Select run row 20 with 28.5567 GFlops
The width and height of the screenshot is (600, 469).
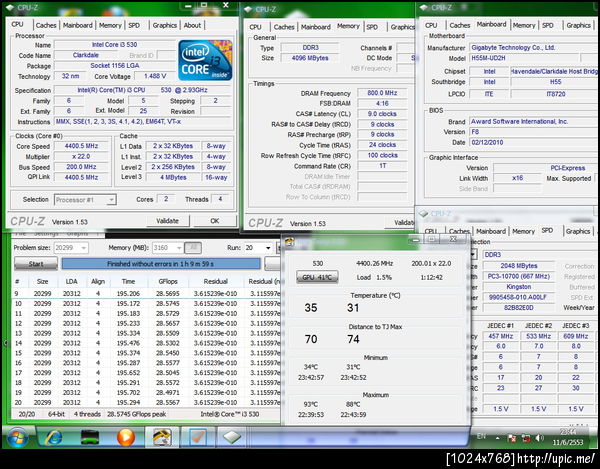coord(147,403)
